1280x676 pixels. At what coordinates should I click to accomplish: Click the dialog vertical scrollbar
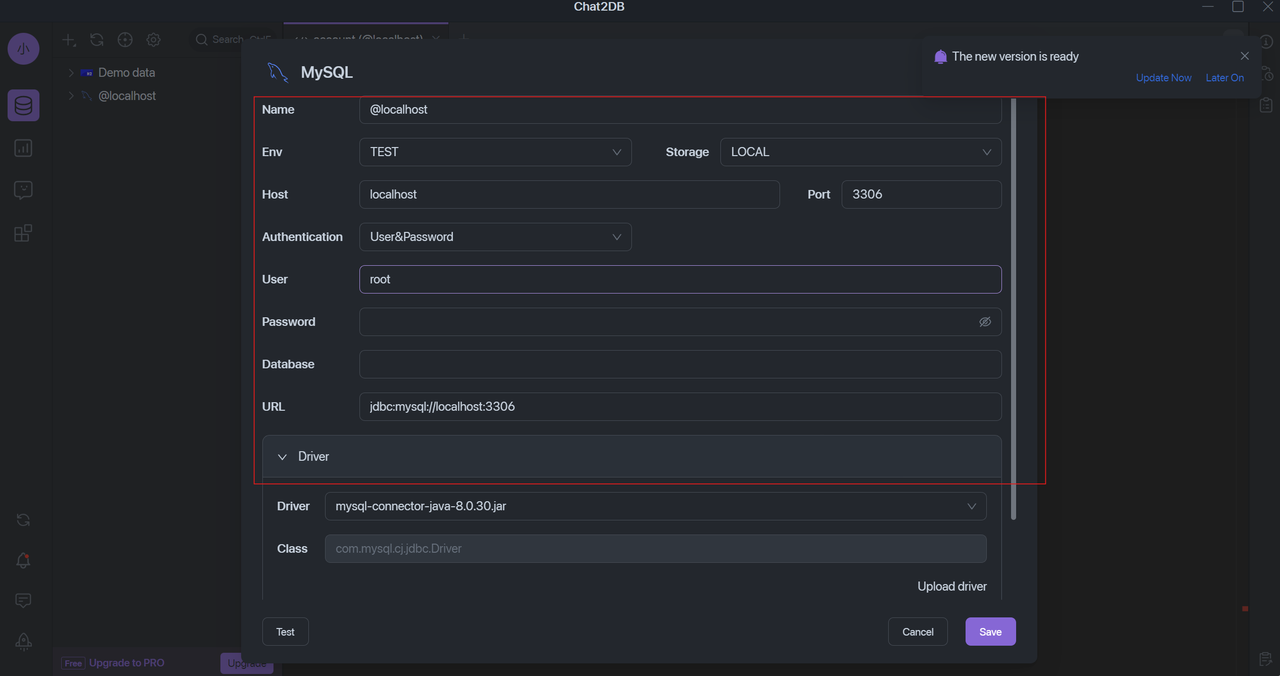1013,308
